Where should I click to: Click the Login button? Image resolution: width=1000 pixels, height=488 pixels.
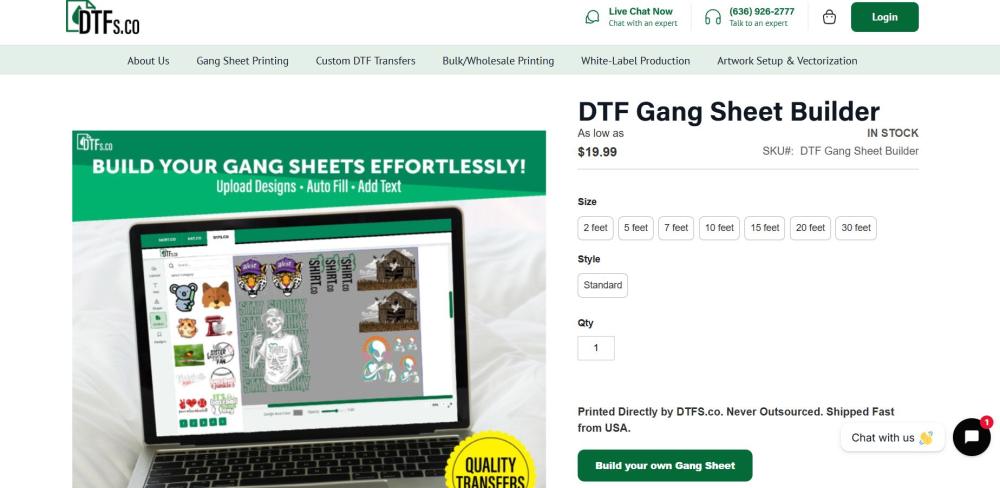(x=885, y=17)
